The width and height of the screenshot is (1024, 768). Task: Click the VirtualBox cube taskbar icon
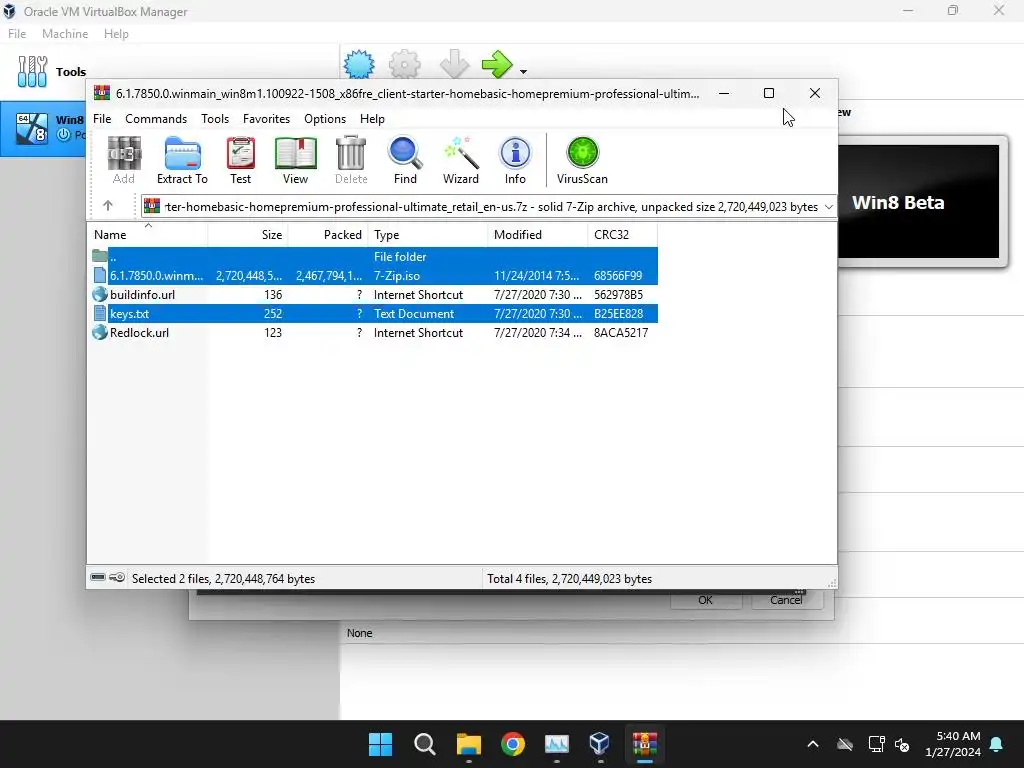600,744
